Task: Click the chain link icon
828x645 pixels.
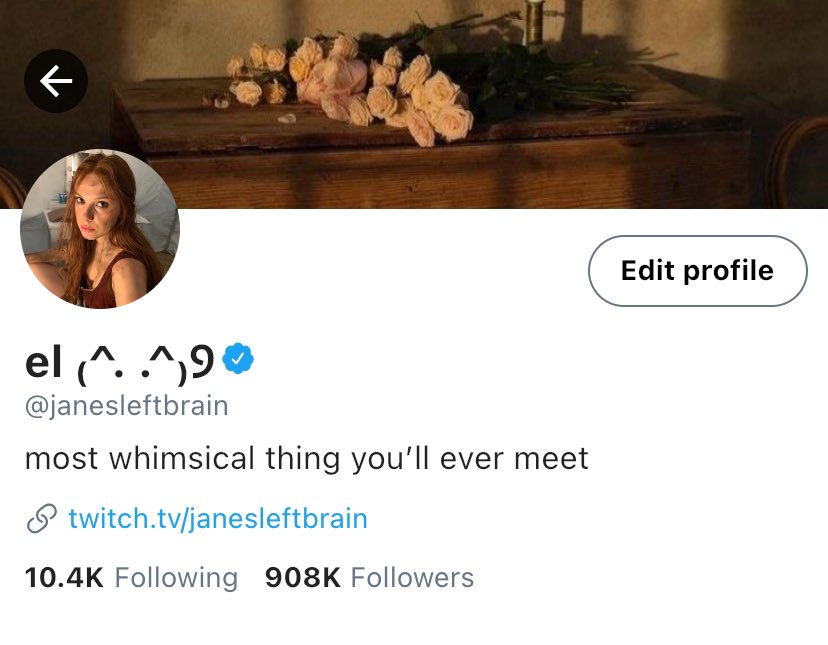Action: pyautogui.click(x=41, y=519)
